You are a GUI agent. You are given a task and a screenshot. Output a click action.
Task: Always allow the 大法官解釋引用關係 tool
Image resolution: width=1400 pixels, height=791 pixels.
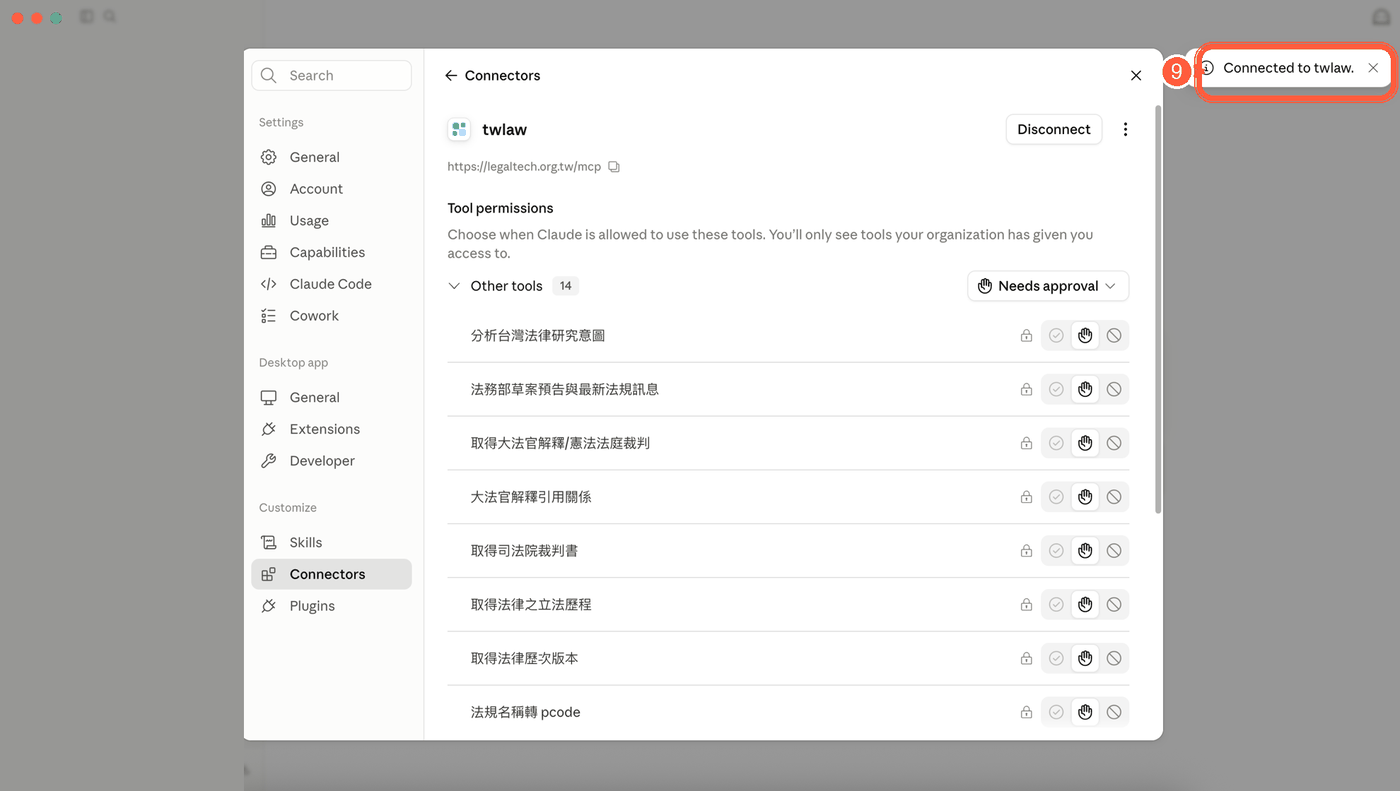[x=1056, y=497]
